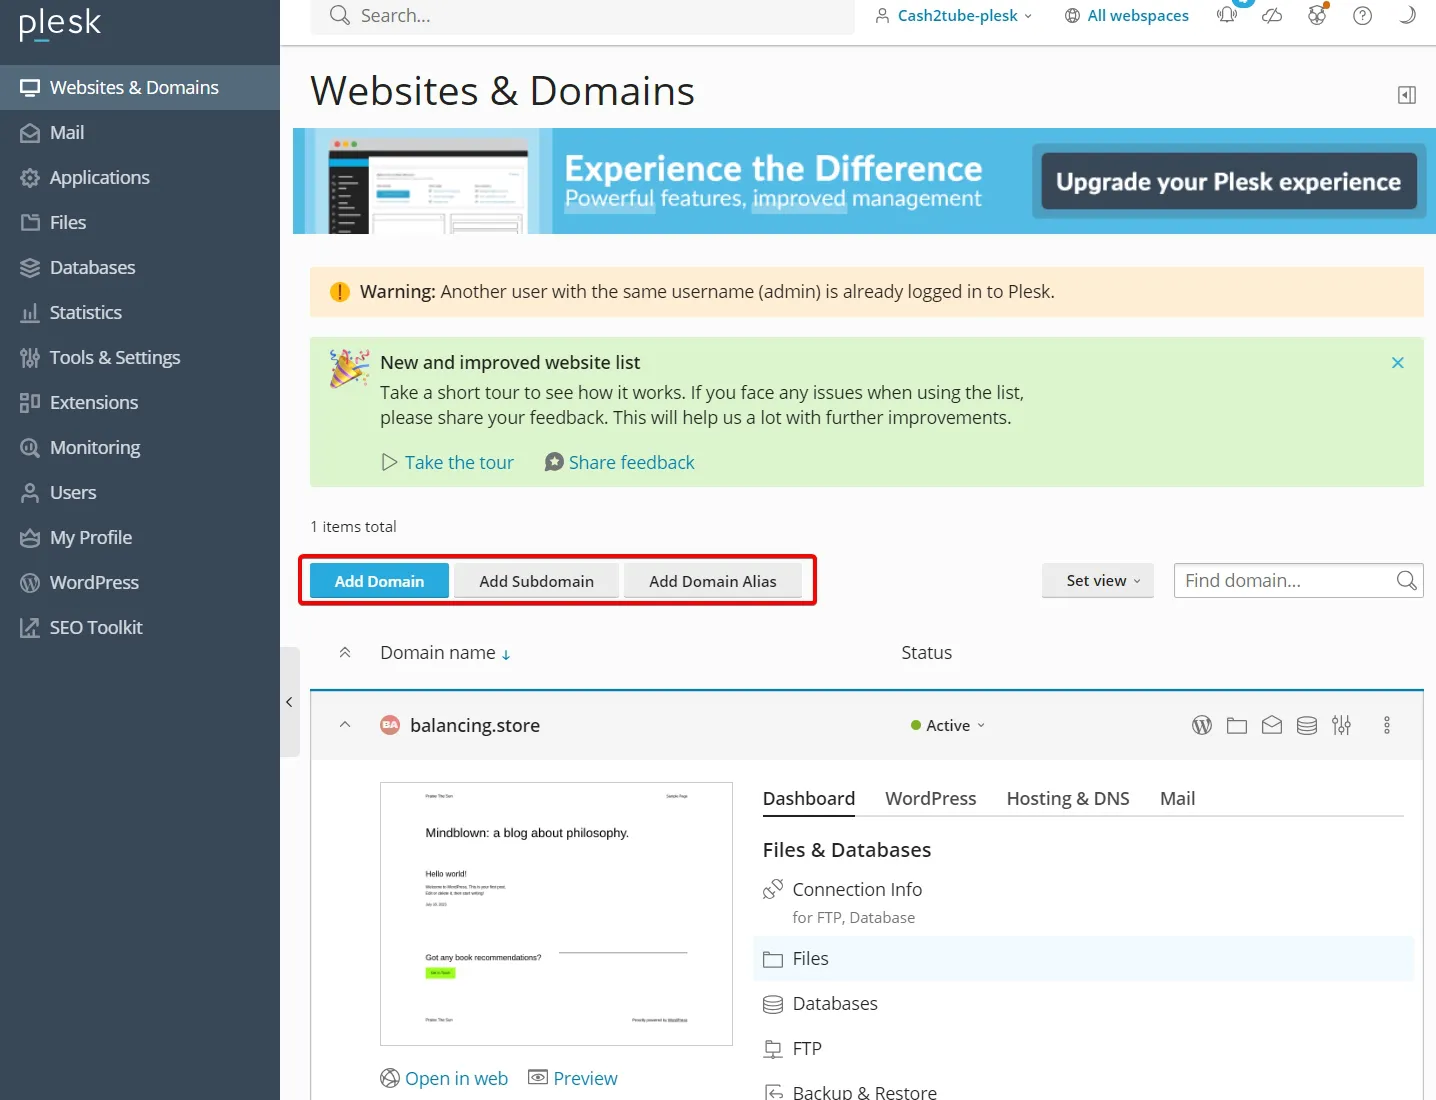Click the Open in web link
This screenshot has width=1436, height=1100.
click(444, 1078)
